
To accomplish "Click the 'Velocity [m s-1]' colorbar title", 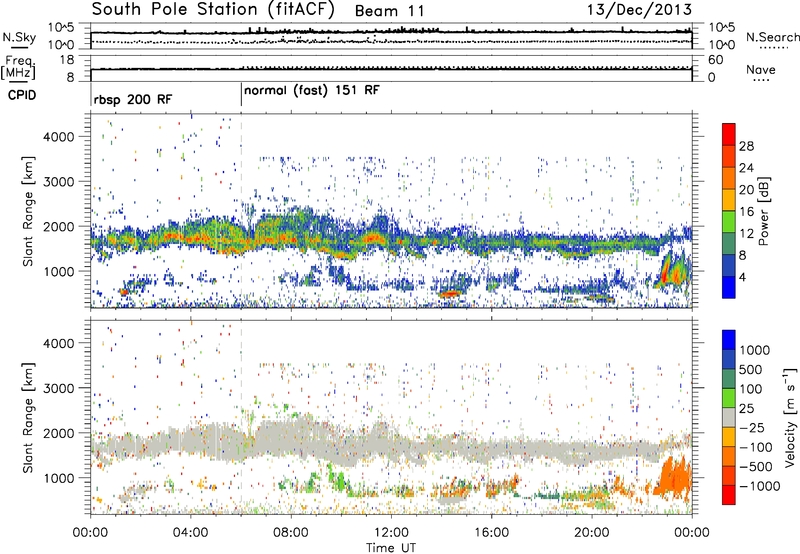I will pyautogui.click(x=790, y=417).
